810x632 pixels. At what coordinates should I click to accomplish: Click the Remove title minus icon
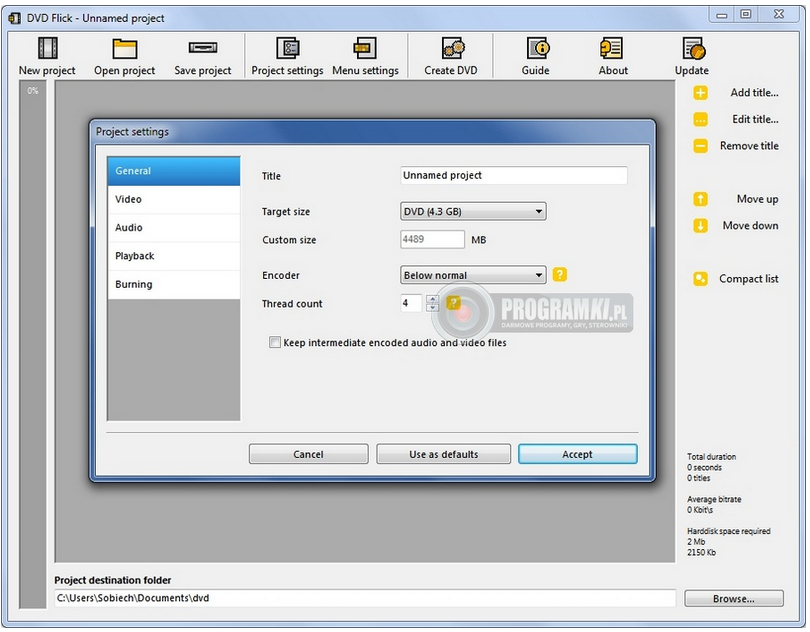(x=700, y=146)
